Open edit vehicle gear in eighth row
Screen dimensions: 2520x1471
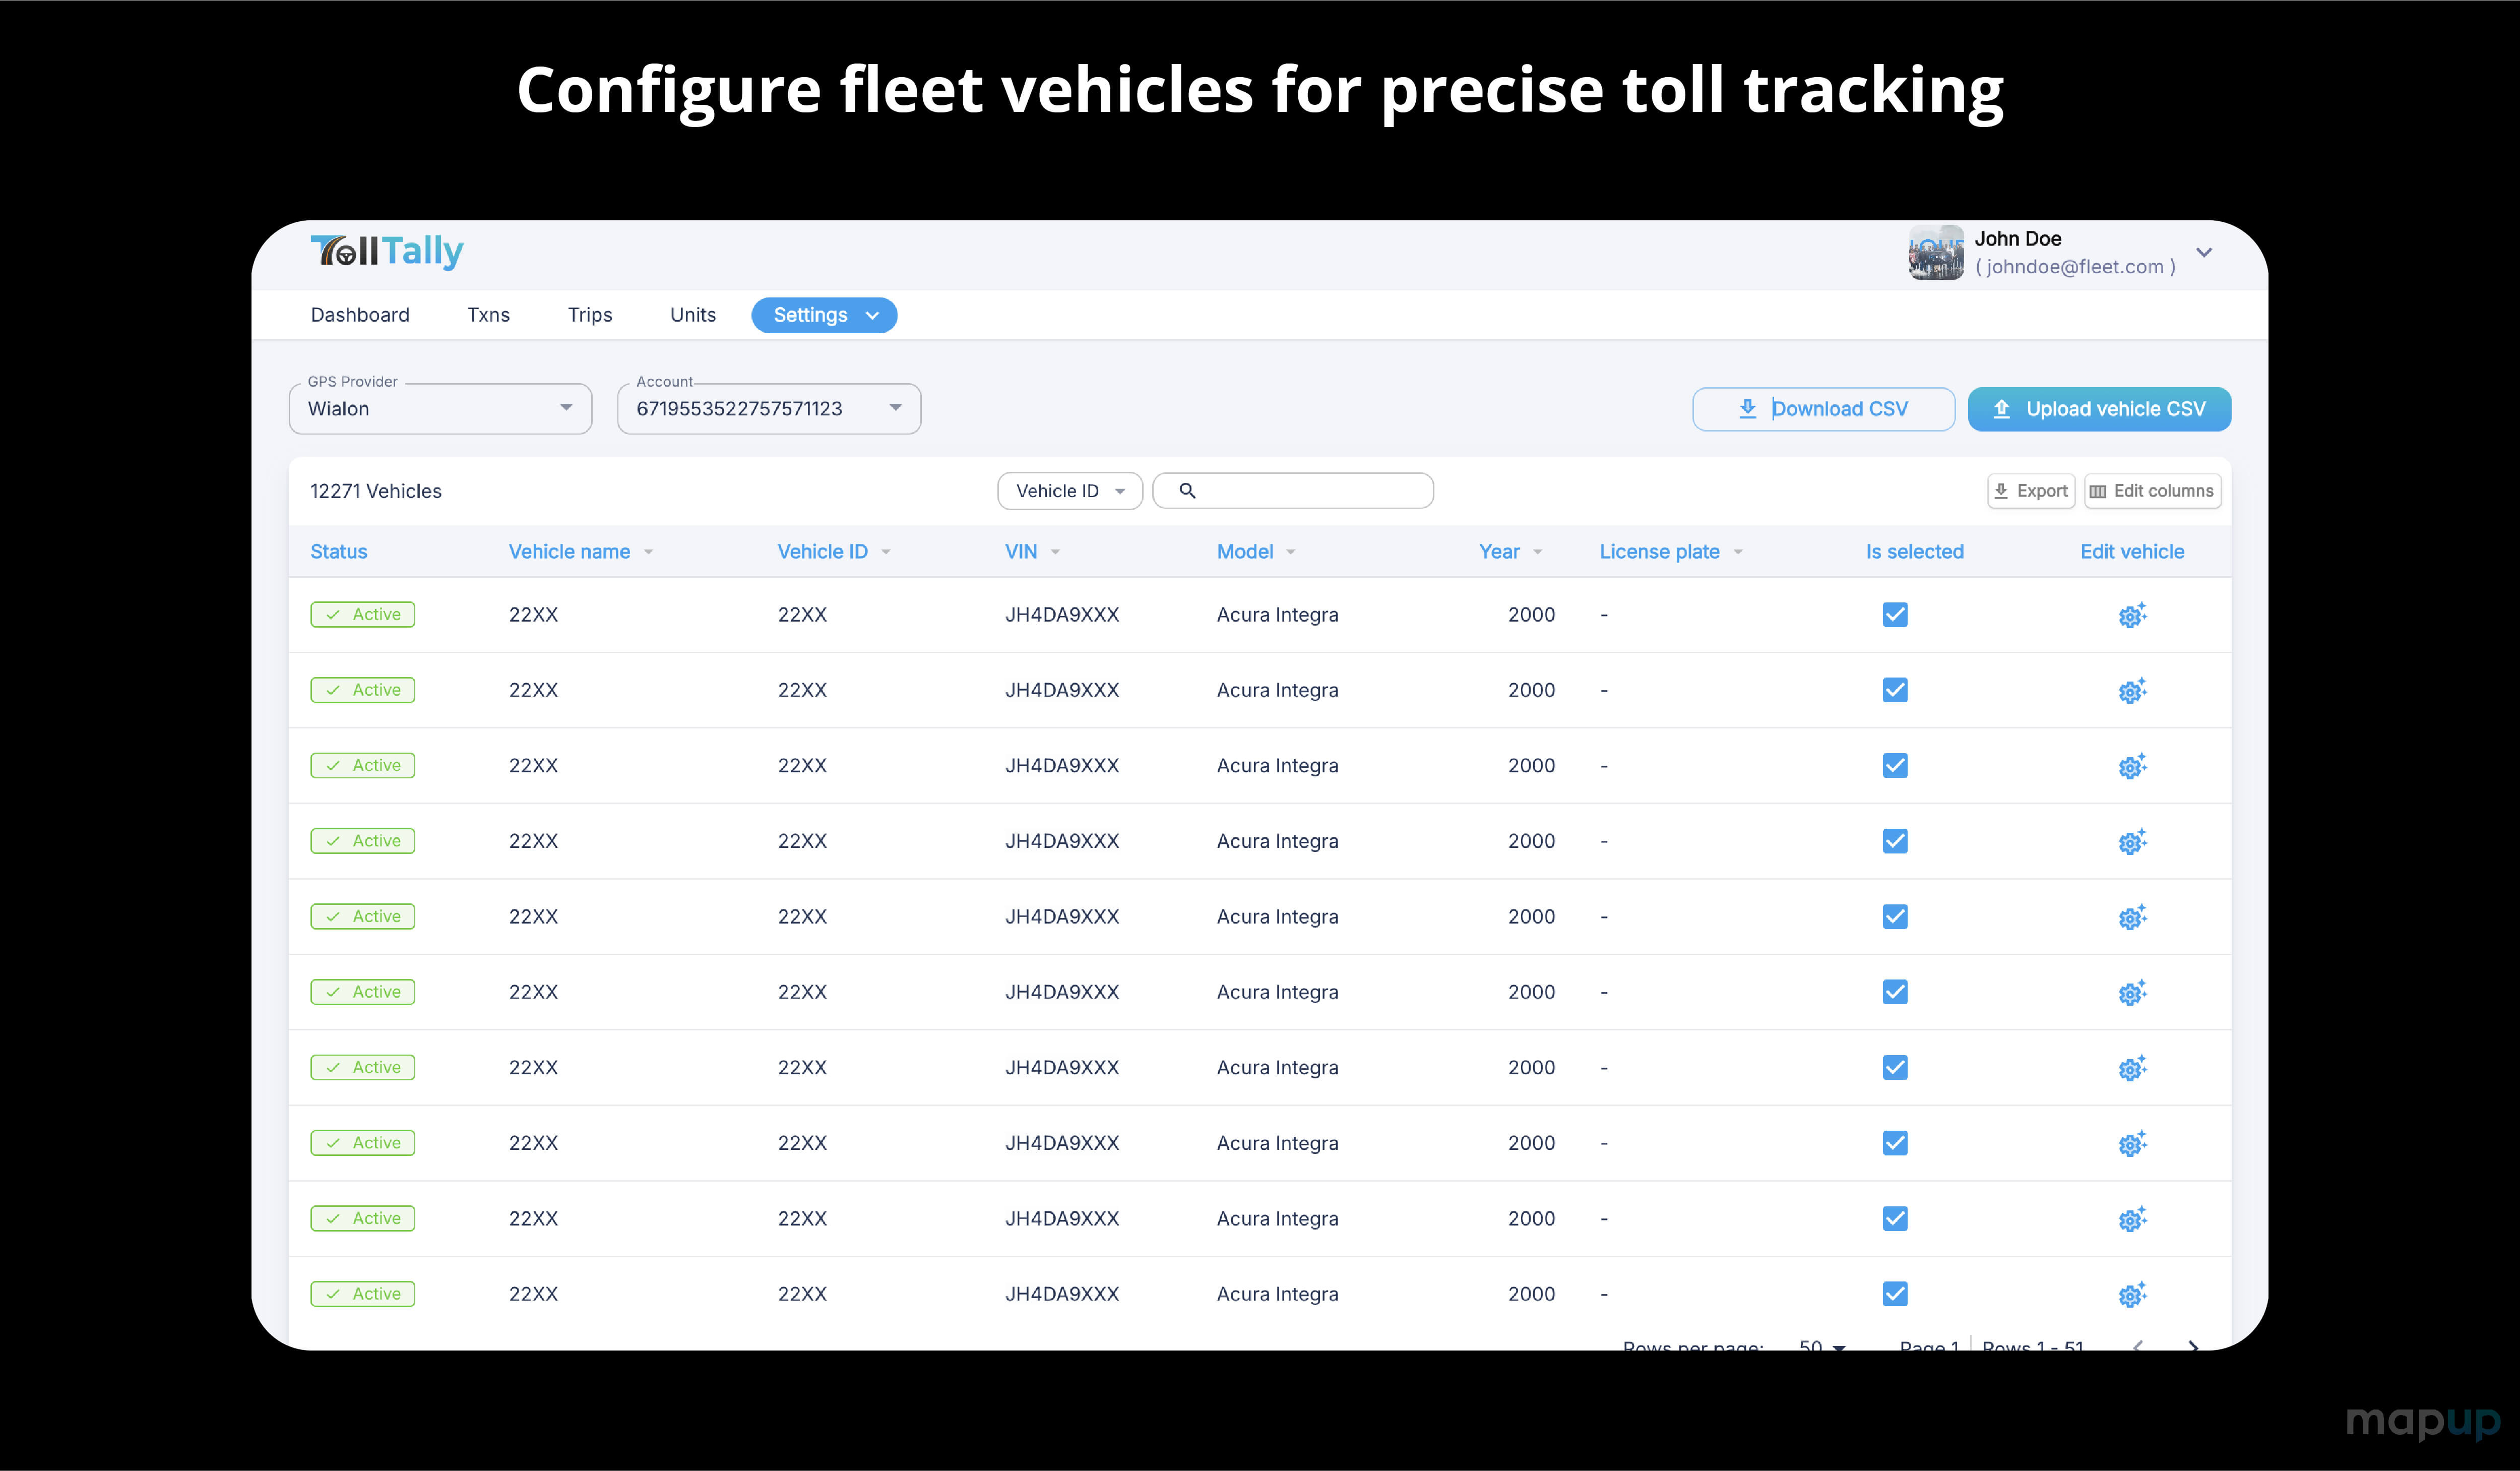[x=2132, y=1143]
